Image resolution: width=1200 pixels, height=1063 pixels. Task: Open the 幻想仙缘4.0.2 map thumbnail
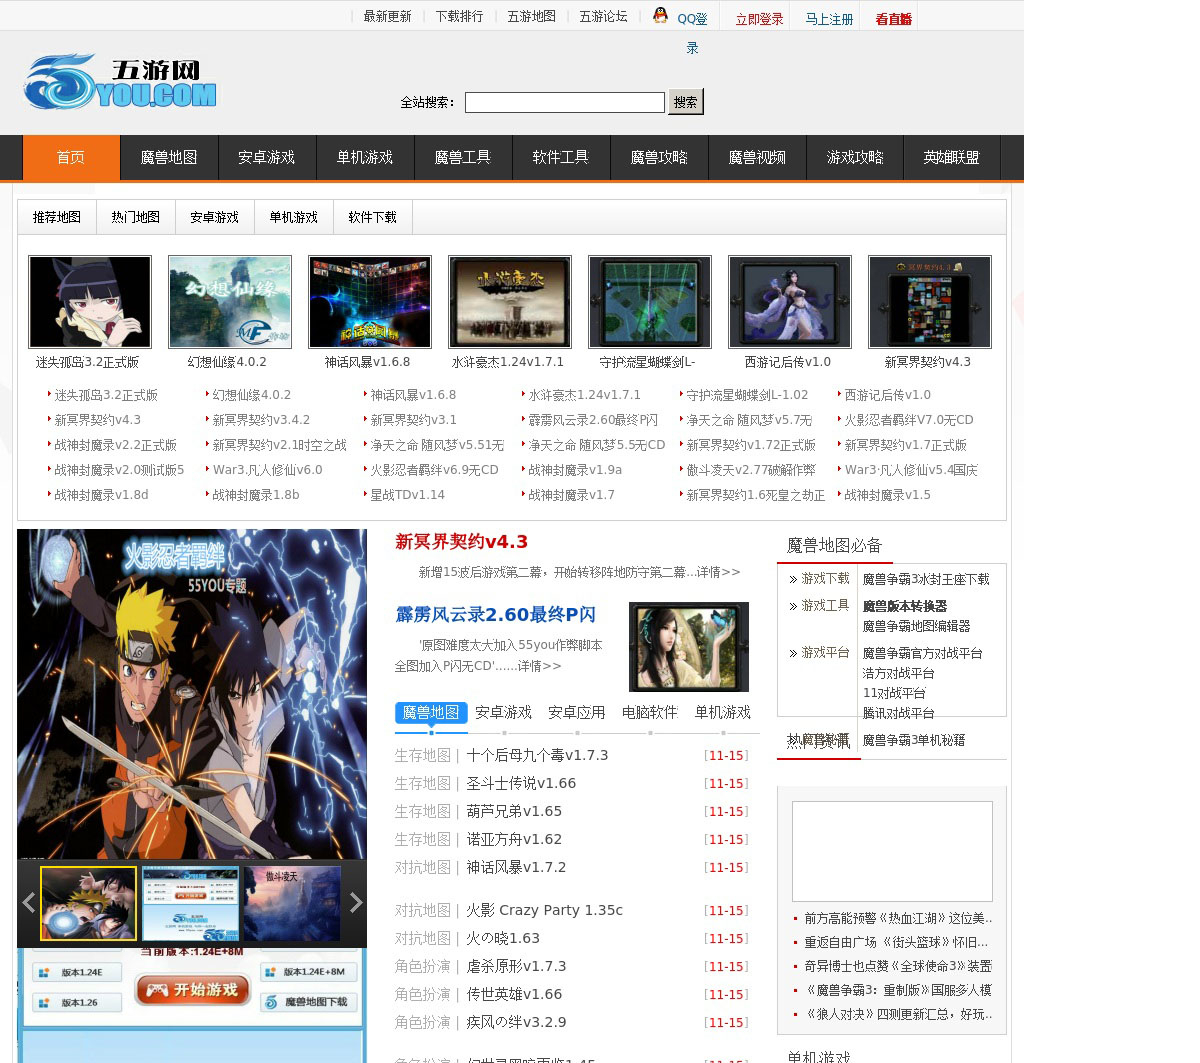[x=230, y=302]
